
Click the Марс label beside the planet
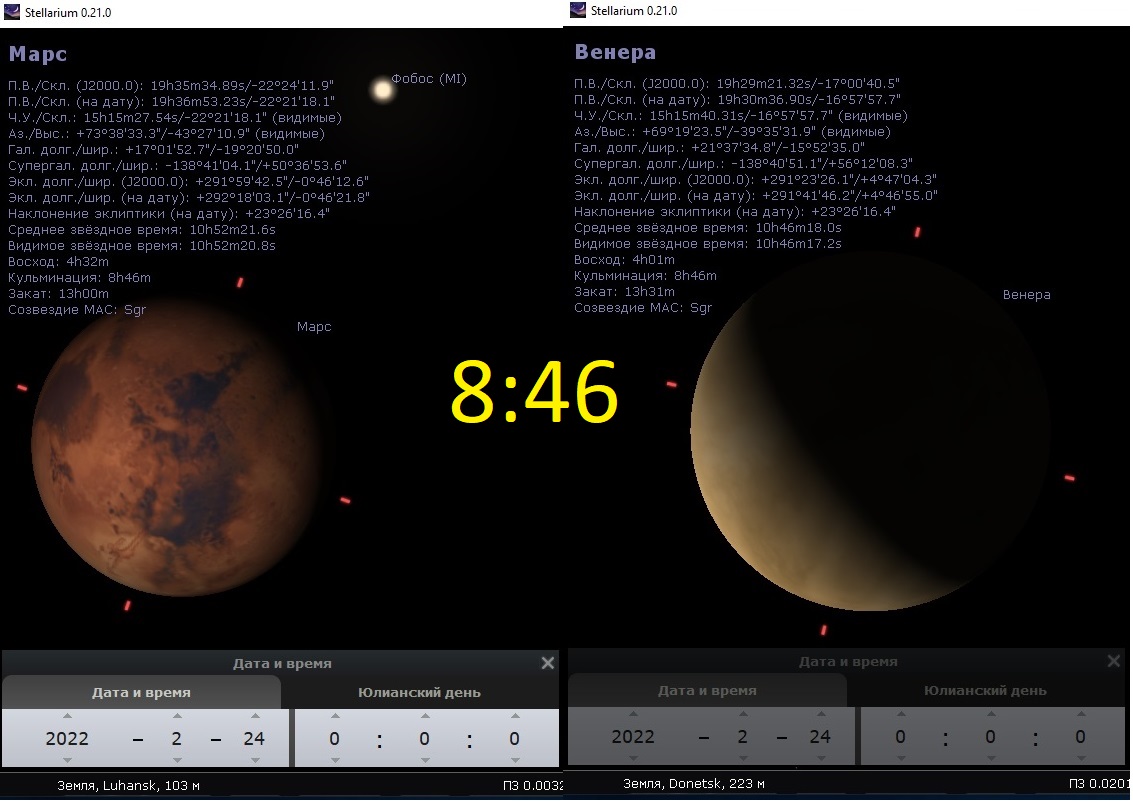[314, 327]
